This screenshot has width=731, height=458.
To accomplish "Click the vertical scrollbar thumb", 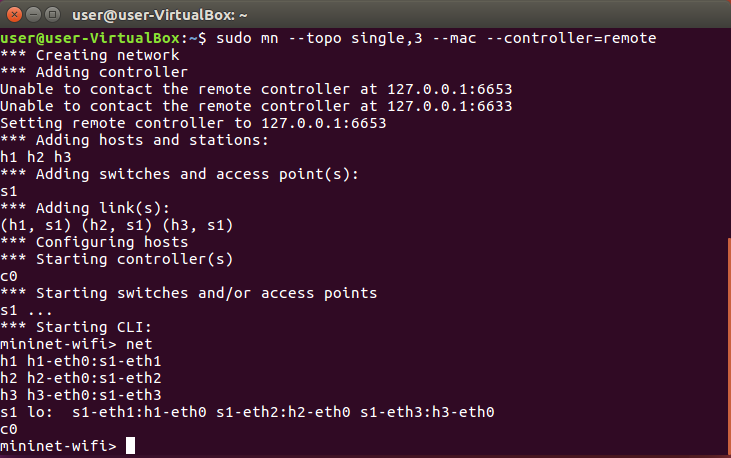I will tap(729, 346).
